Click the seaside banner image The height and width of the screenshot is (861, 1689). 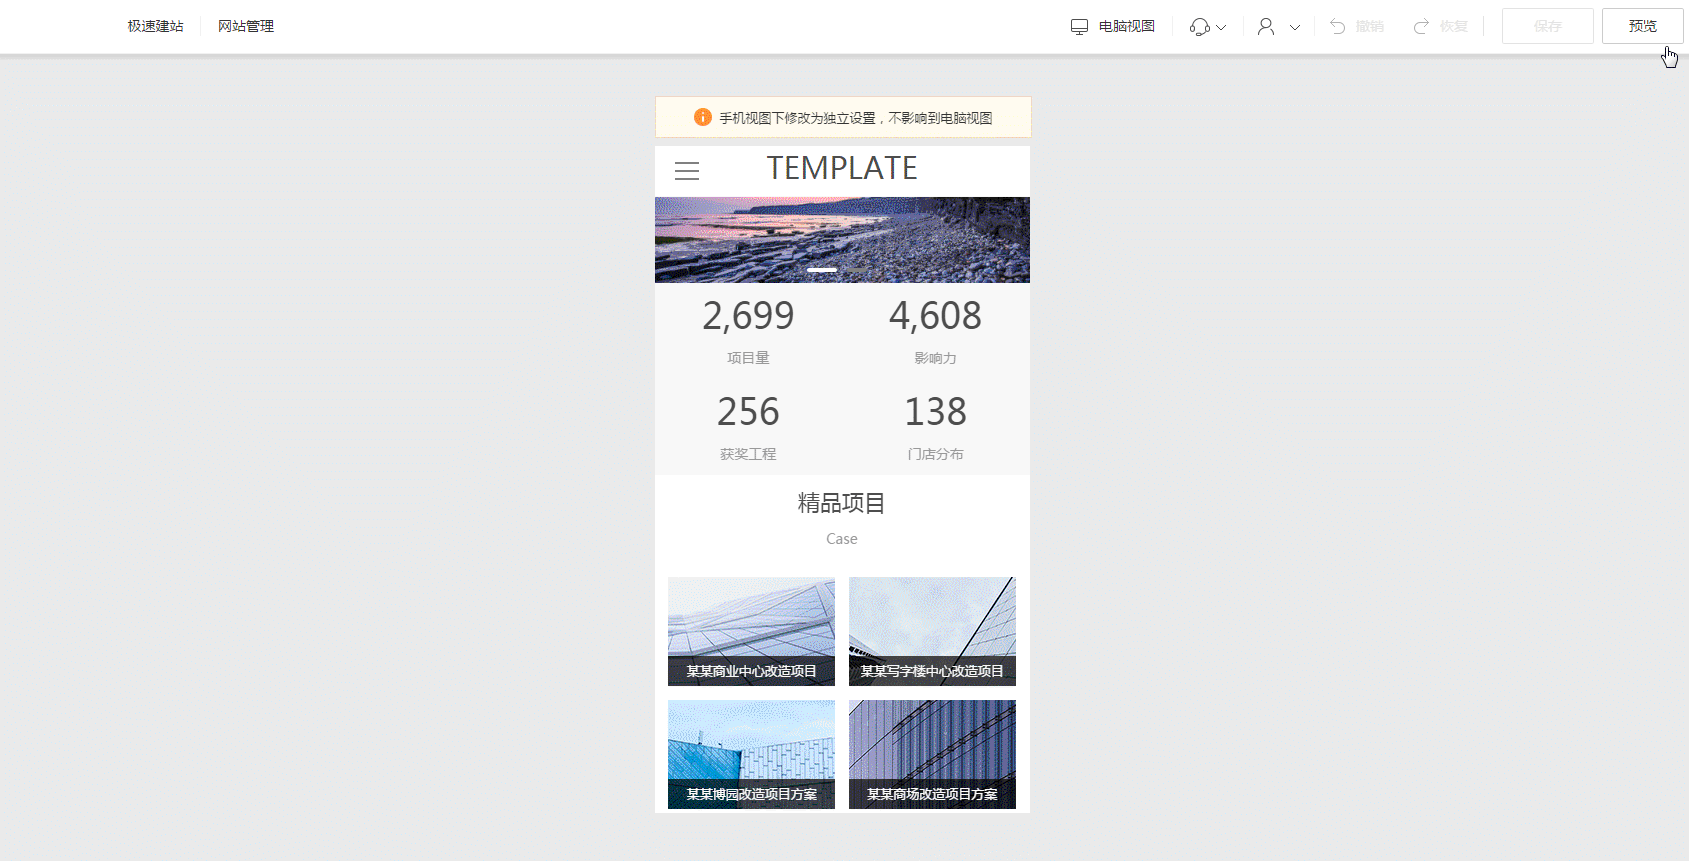tap(842, 240)
